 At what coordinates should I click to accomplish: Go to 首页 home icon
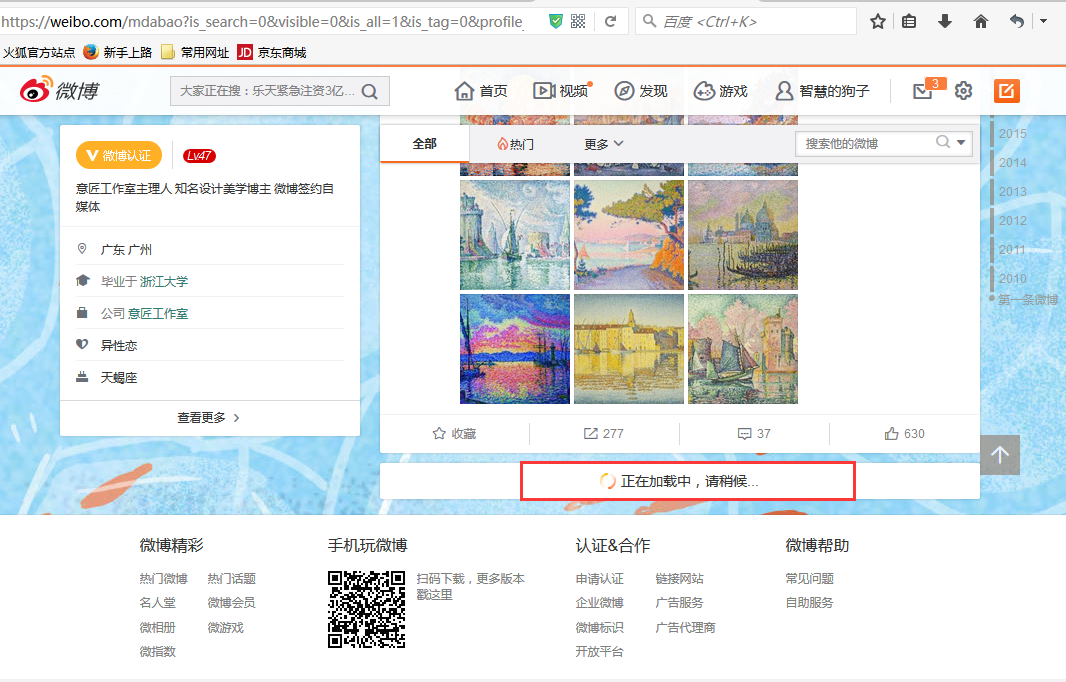pos(481,90)
